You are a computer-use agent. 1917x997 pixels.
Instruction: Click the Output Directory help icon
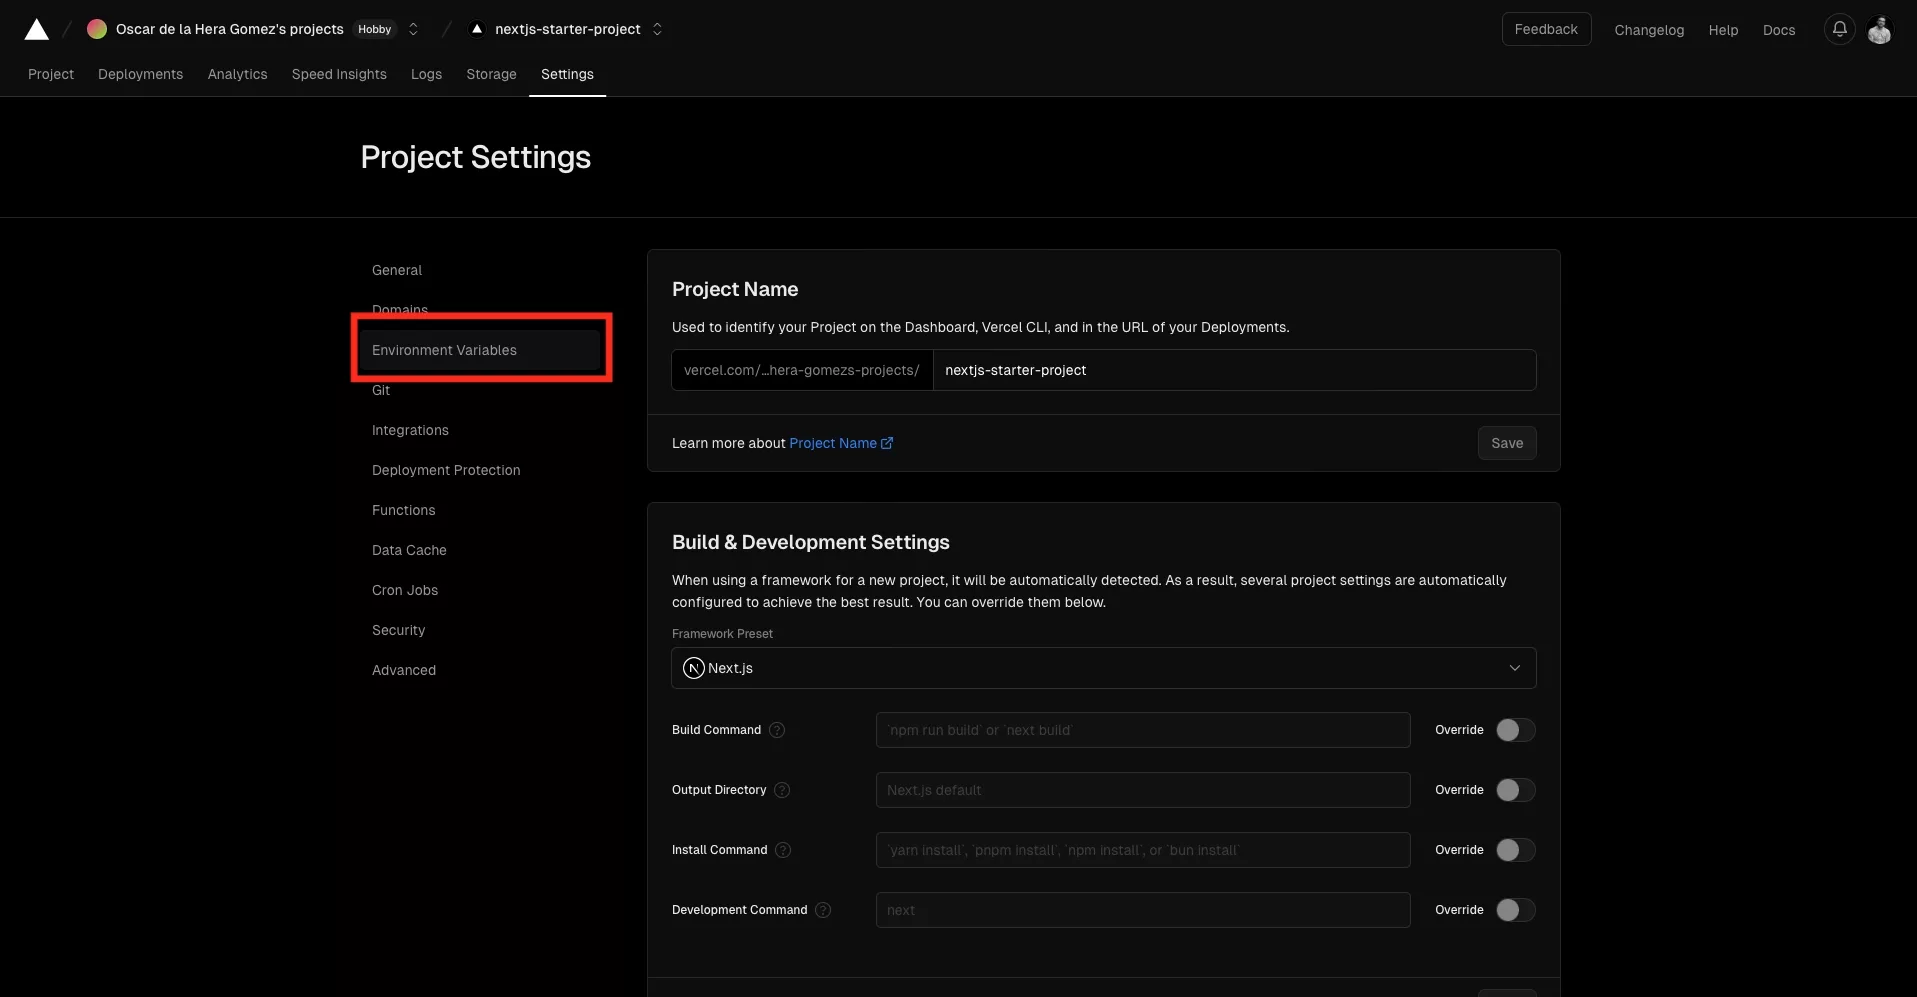782,790
